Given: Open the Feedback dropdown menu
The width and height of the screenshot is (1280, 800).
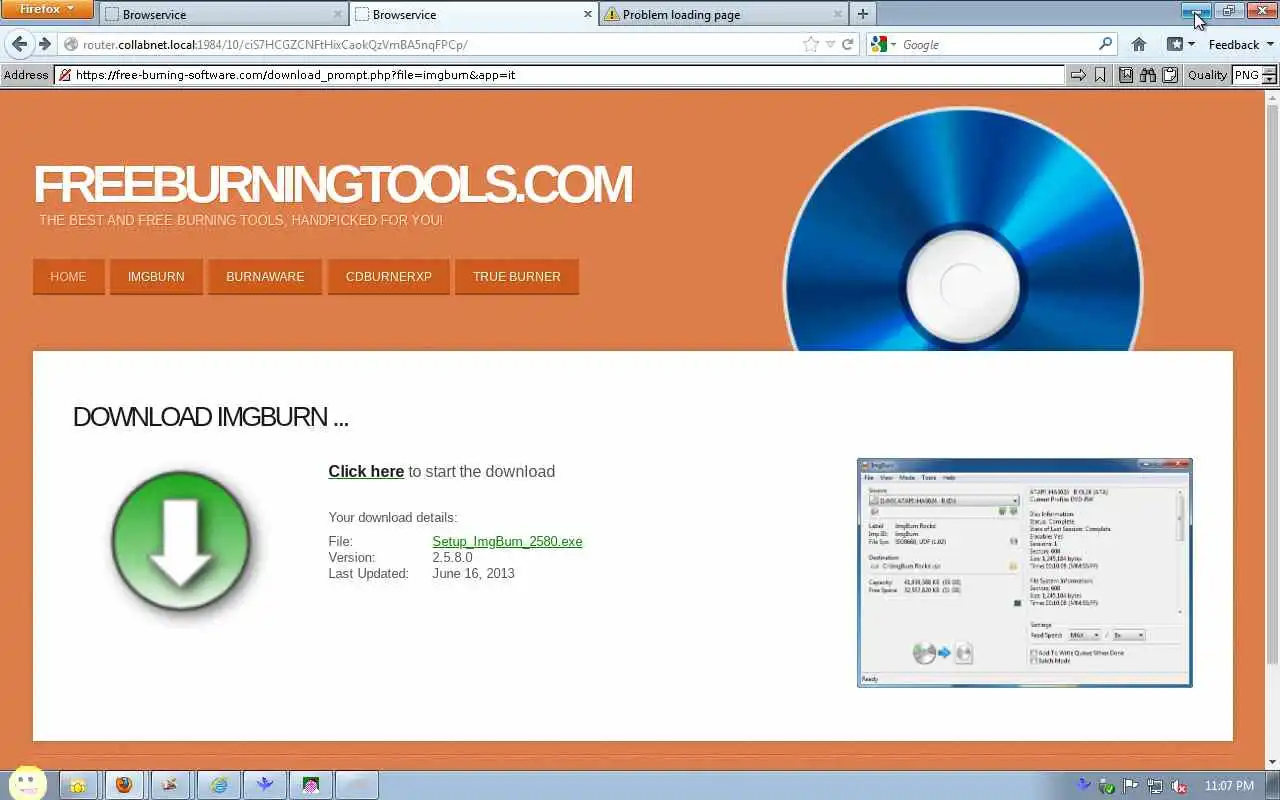Looking at the screenshot, I should (x=1241, y=44).
